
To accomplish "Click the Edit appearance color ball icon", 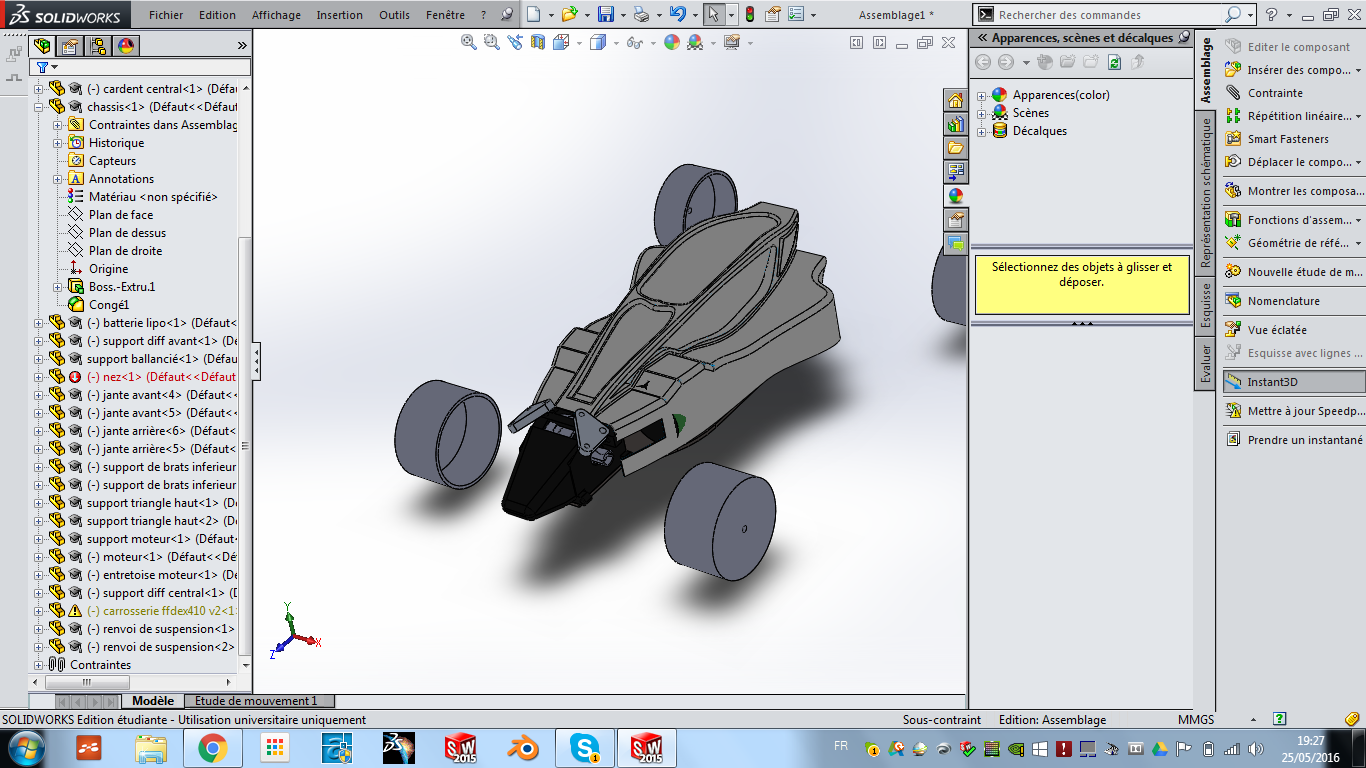I will (x=671, y=42).
